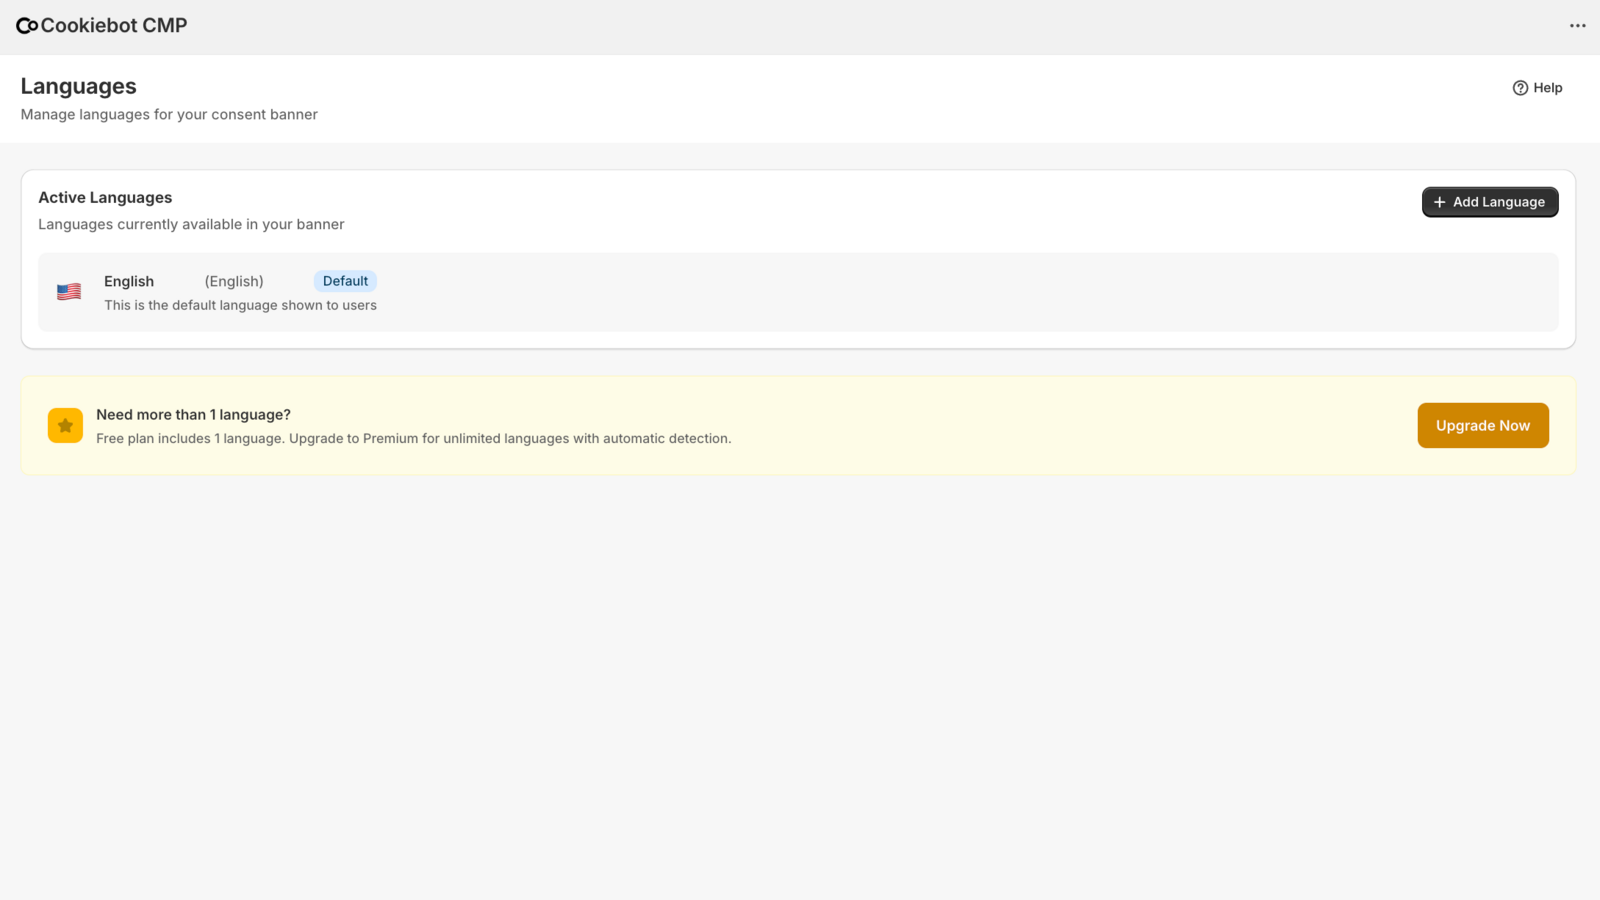The width and height of the screenshot is (1600, 900).
Task: Click the Cookiebot CMP logo
Action: pyautogui.click(x=100, y=25)
